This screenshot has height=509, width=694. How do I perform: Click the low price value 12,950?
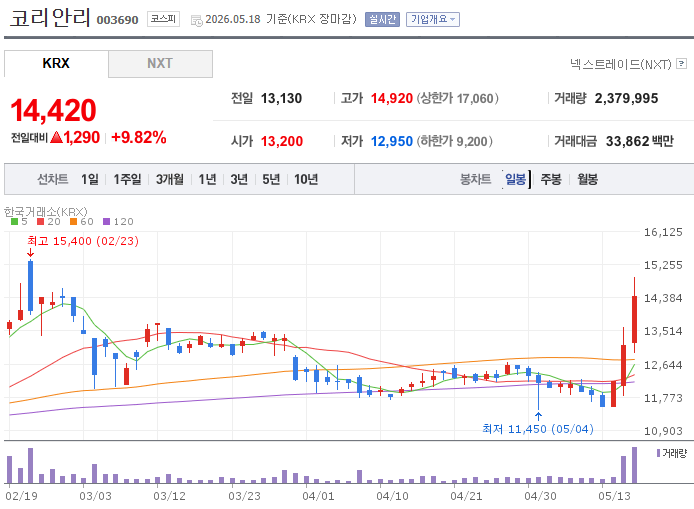(x=392, y=141)
